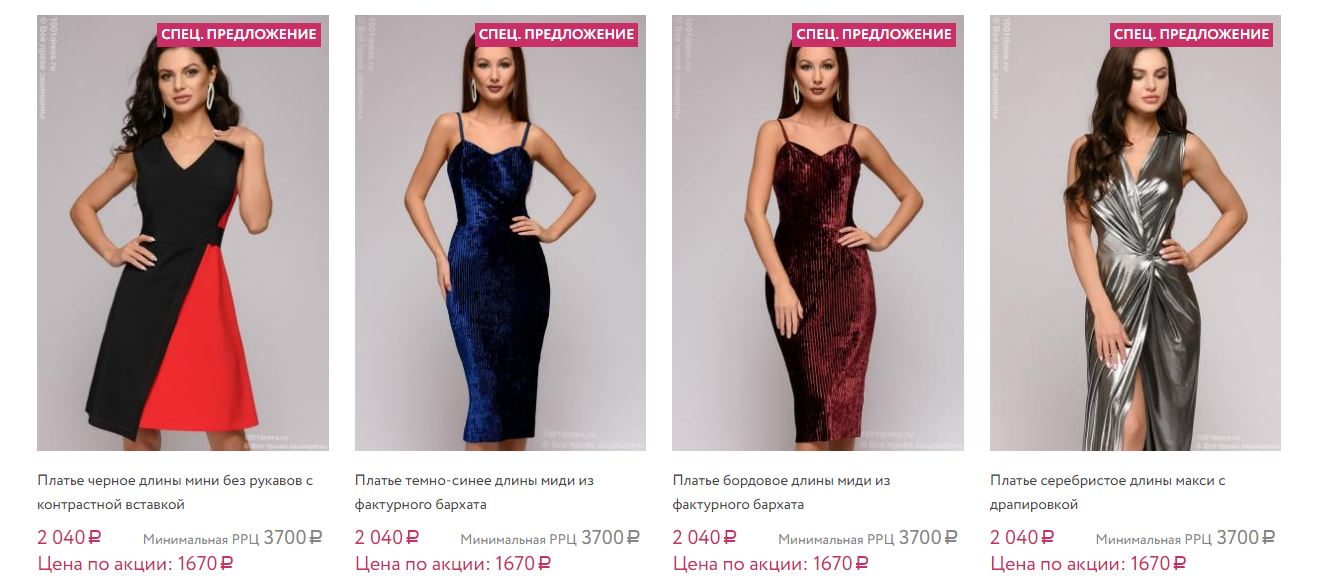Click 'Минимальная РРЦ 3700' under the black dress
This screenshot has height=581, width=1320.
click(232, 538)
